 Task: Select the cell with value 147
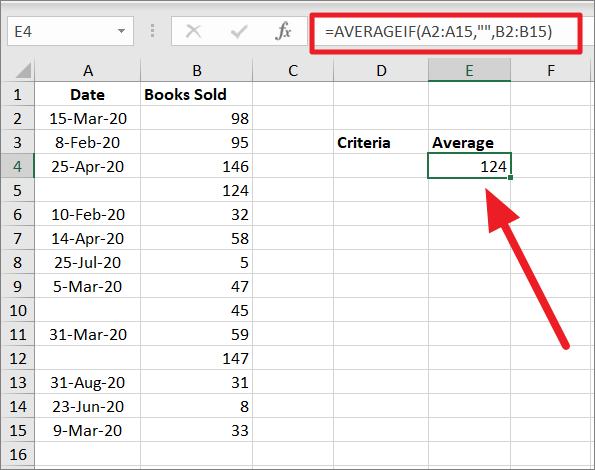(197, 358)
